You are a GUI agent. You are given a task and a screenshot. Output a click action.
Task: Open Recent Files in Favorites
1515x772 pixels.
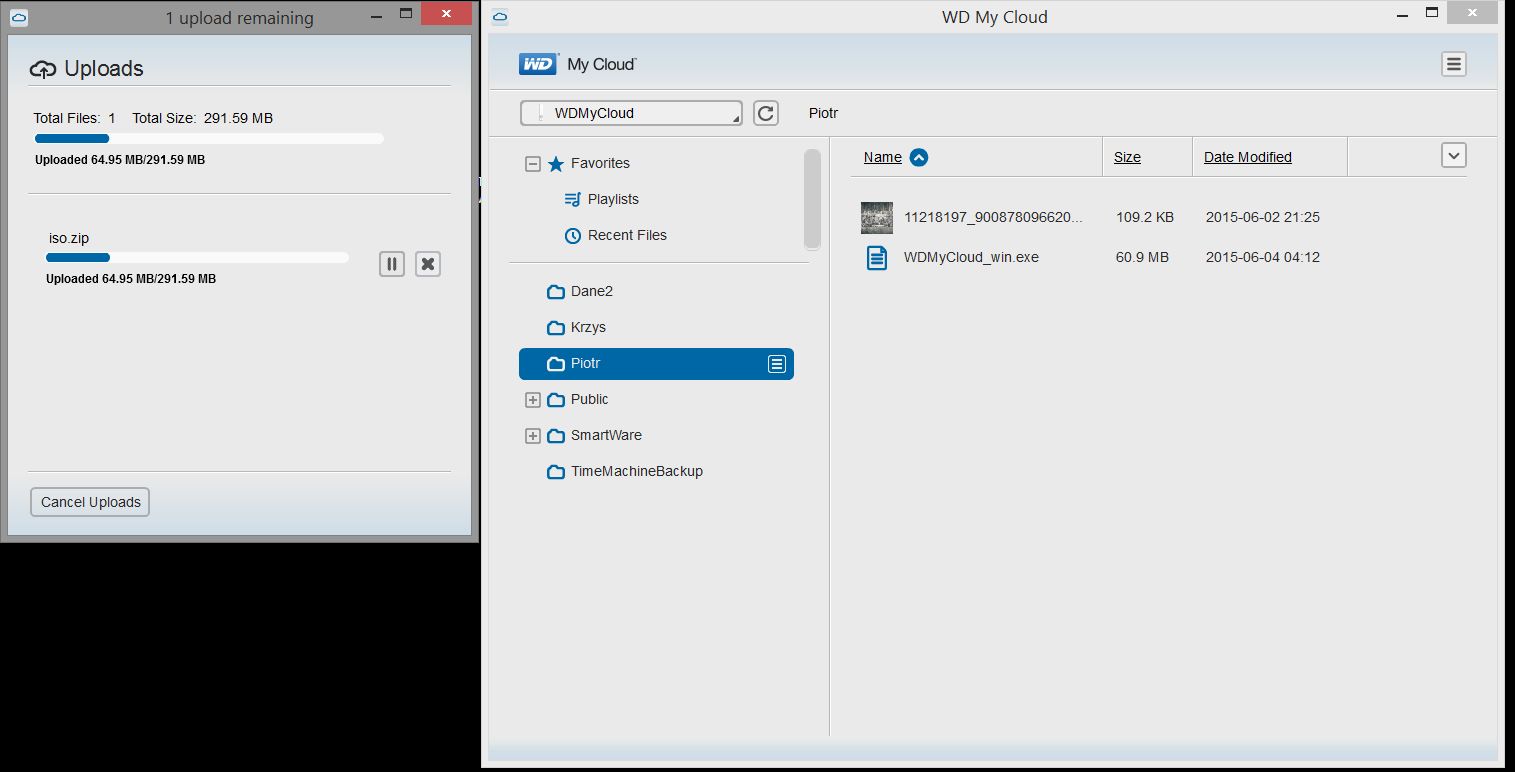627,235
